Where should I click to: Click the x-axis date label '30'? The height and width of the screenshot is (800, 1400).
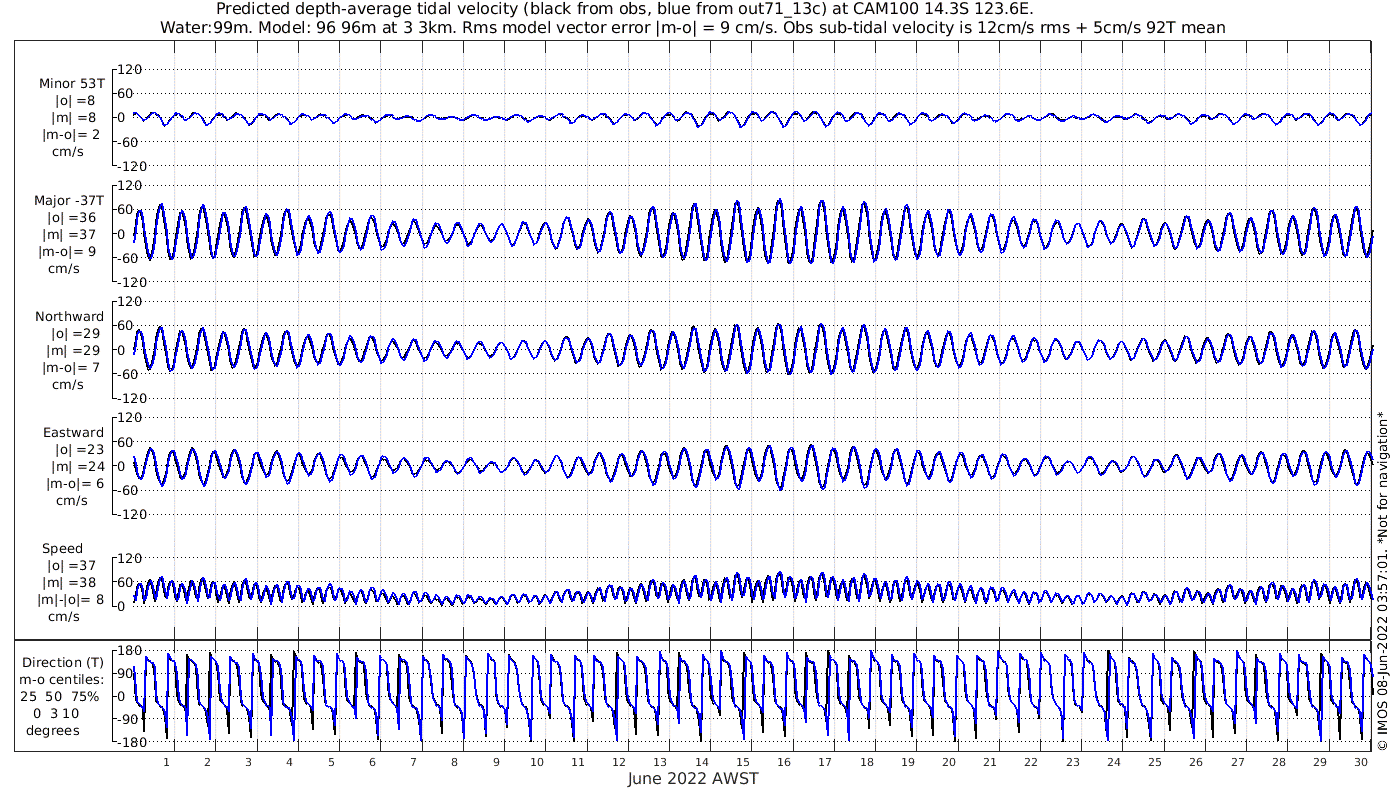click(x=1361, y=762)
